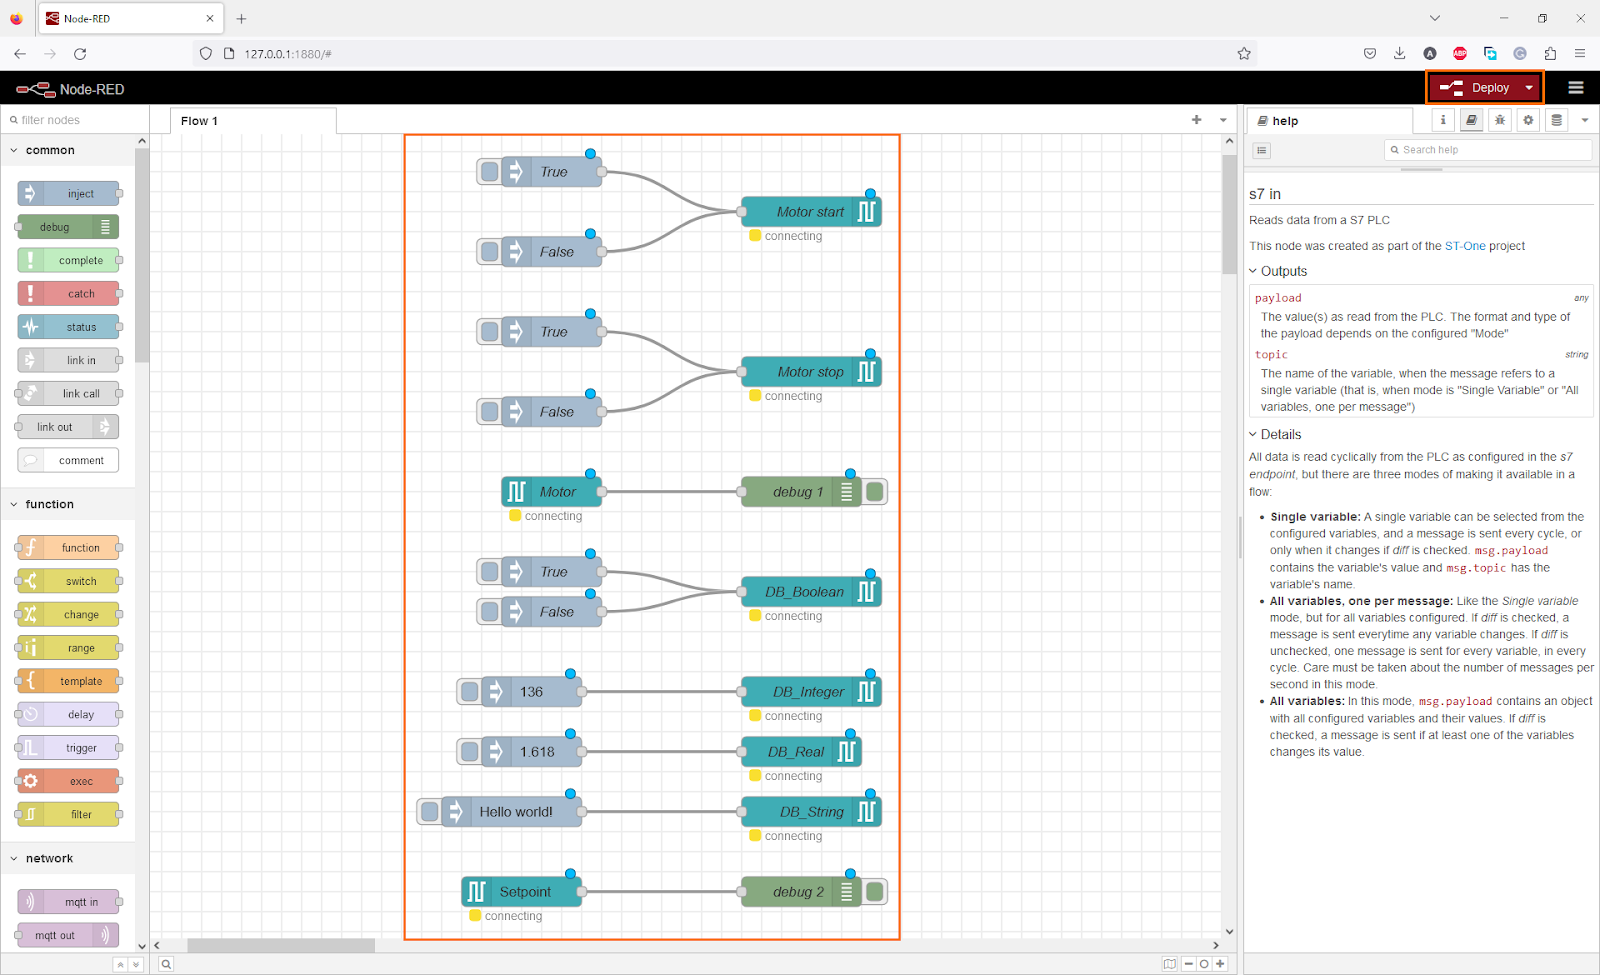Select the link in palette node
Viewport: 1600px width, 975px height.
[68, 360]
